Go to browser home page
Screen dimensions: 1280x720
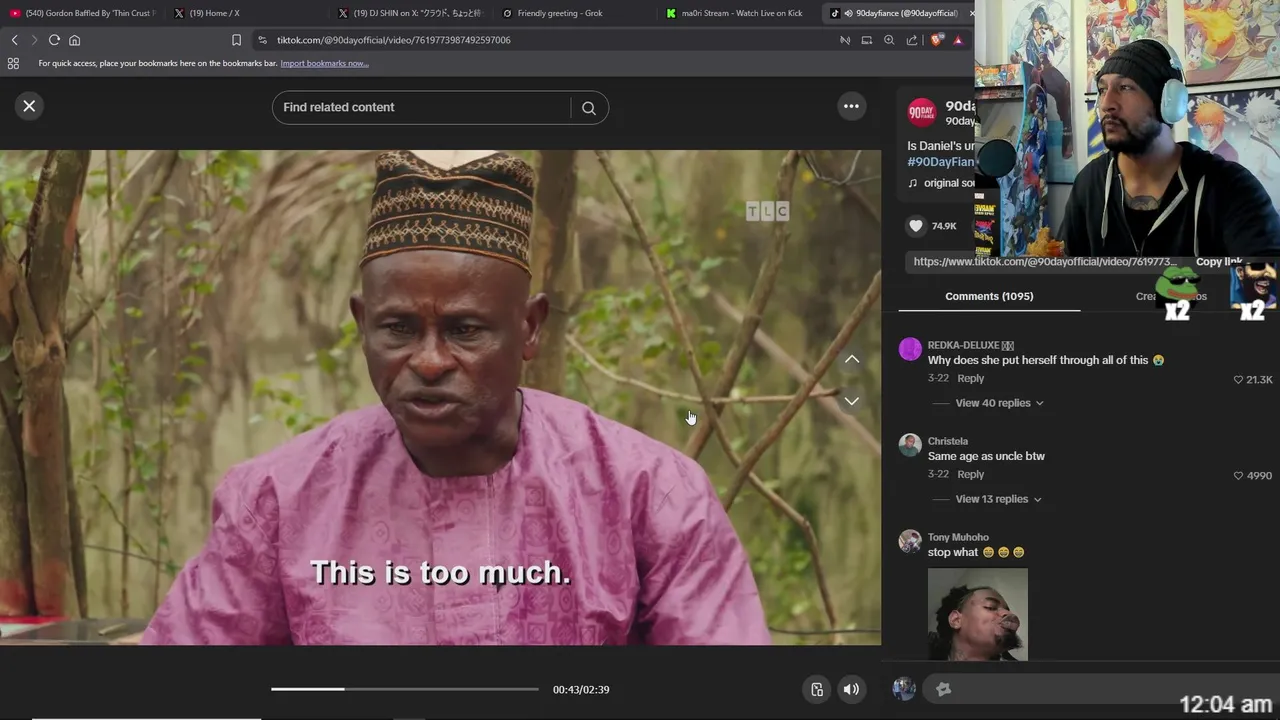tap(74, 40)
